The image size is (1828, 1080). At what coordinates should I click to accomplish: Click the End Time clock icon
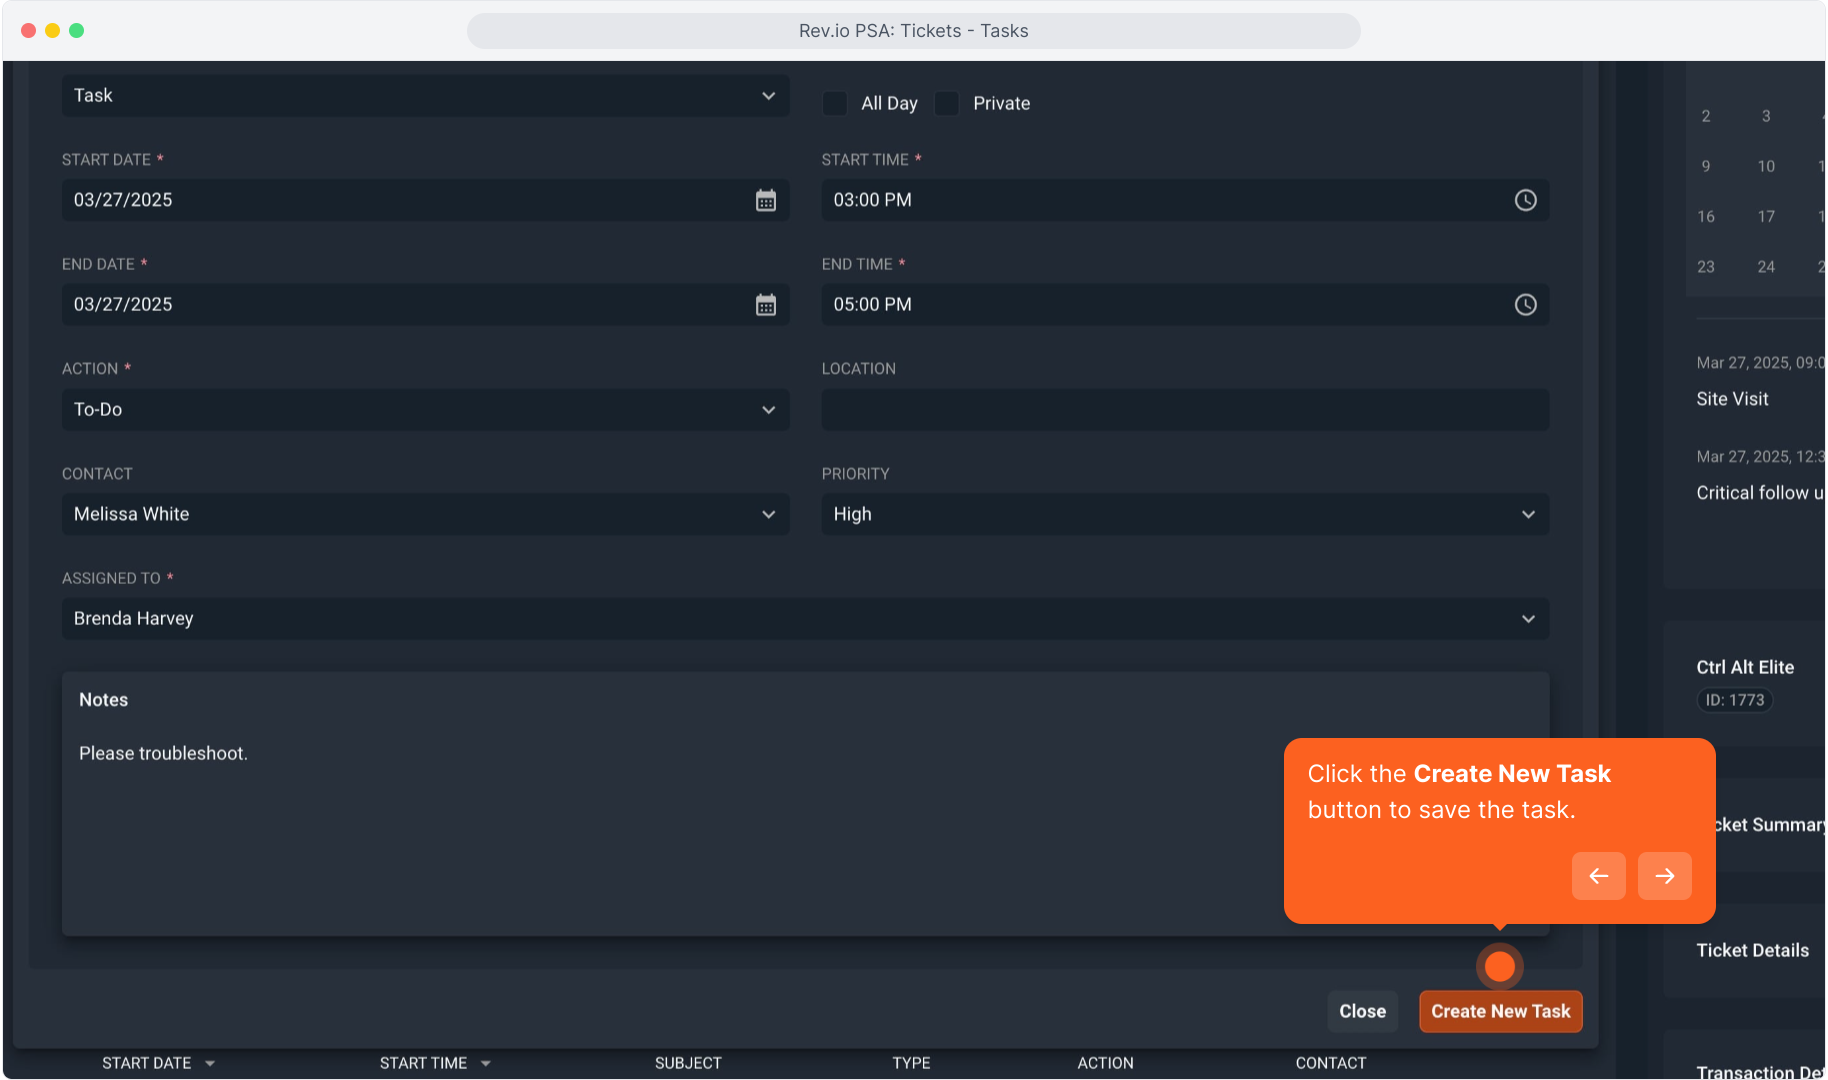pyautogui.click(x=1525, y=305)
